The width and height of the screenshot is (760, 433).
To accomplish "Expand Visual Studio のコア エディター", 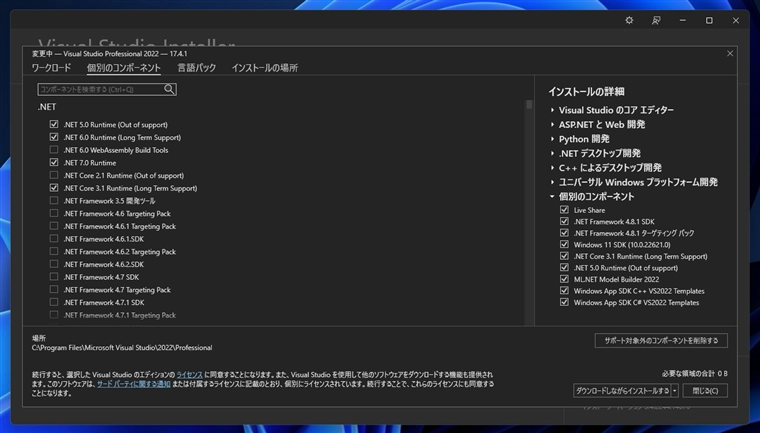I will pyautogui.click(x=552, y=110).
